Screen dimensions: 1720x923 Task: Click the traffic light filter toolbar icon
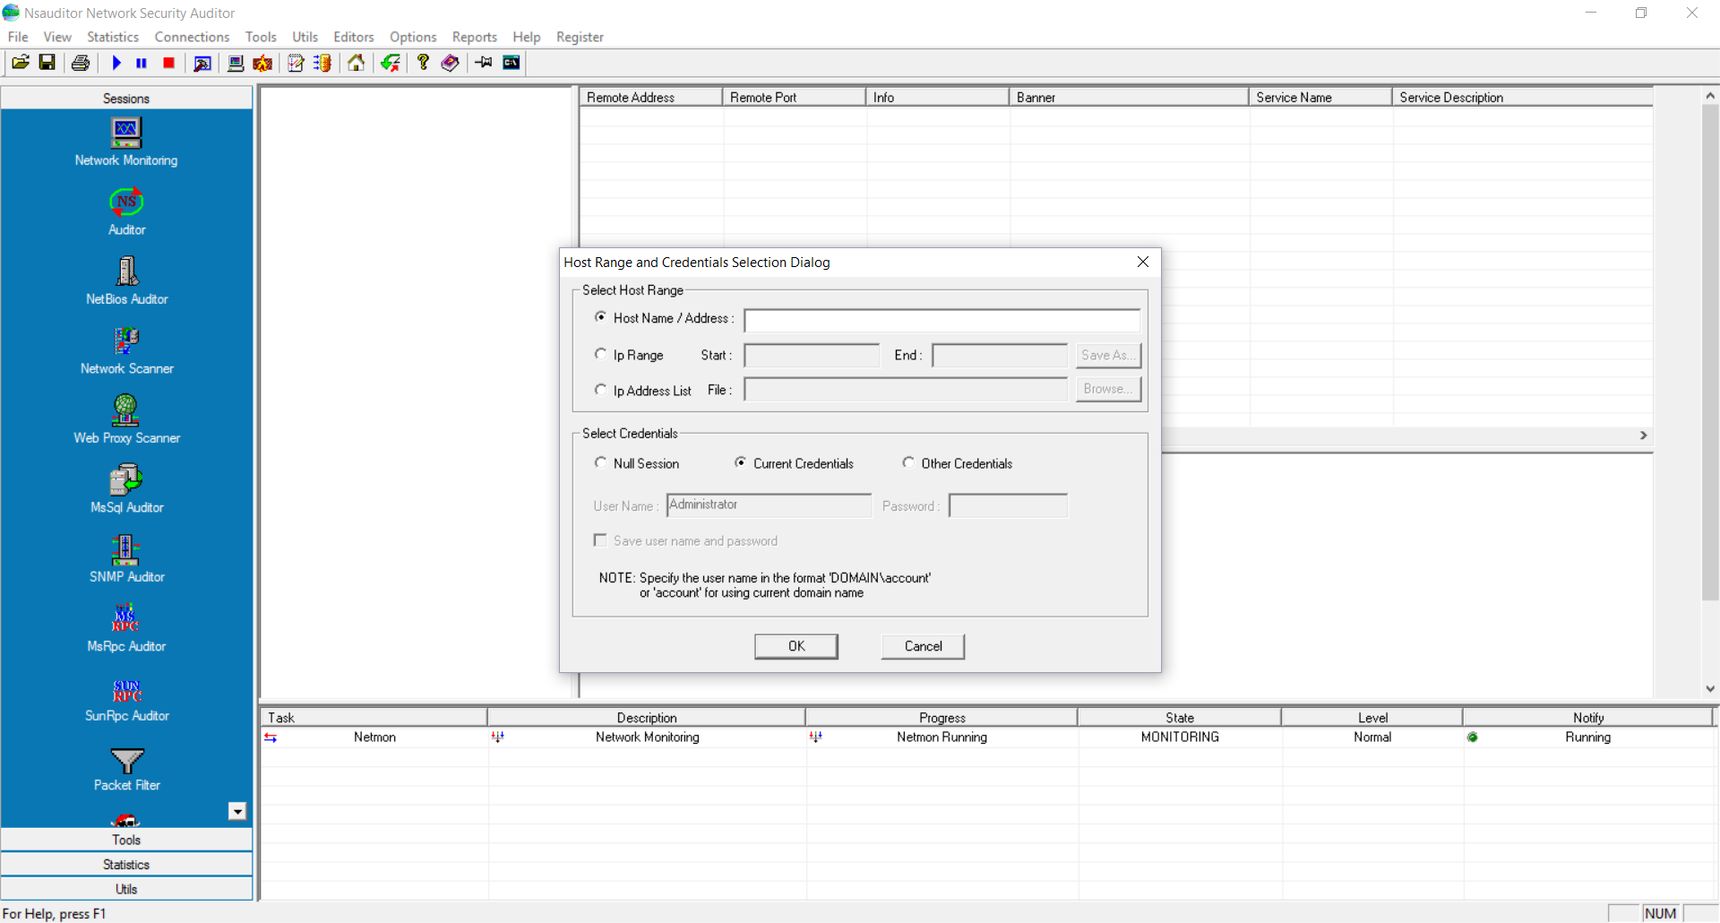(x=322, y=63)
